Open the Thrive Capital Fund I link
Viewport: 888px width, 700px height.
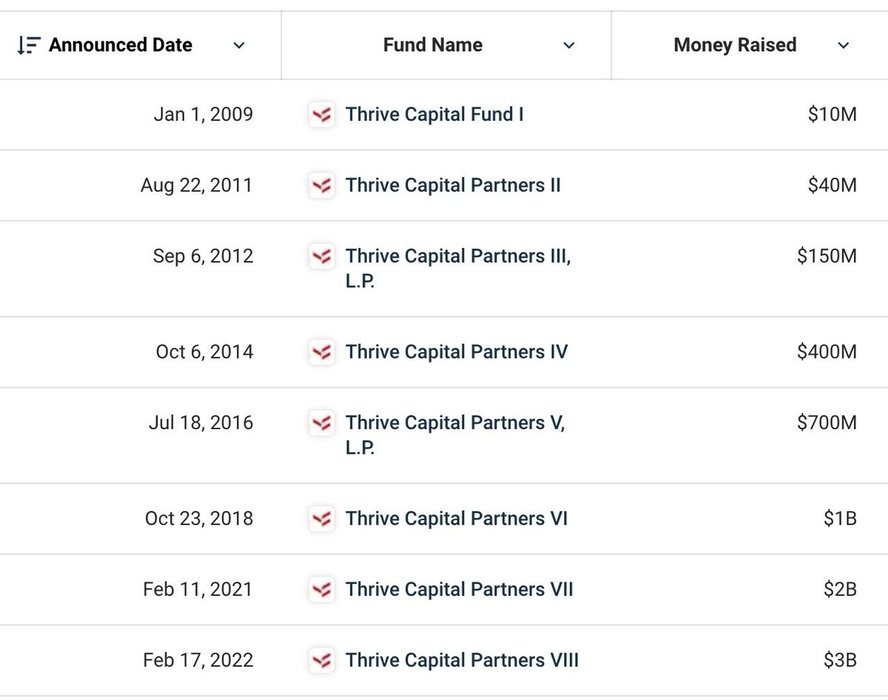coord(434,114)
